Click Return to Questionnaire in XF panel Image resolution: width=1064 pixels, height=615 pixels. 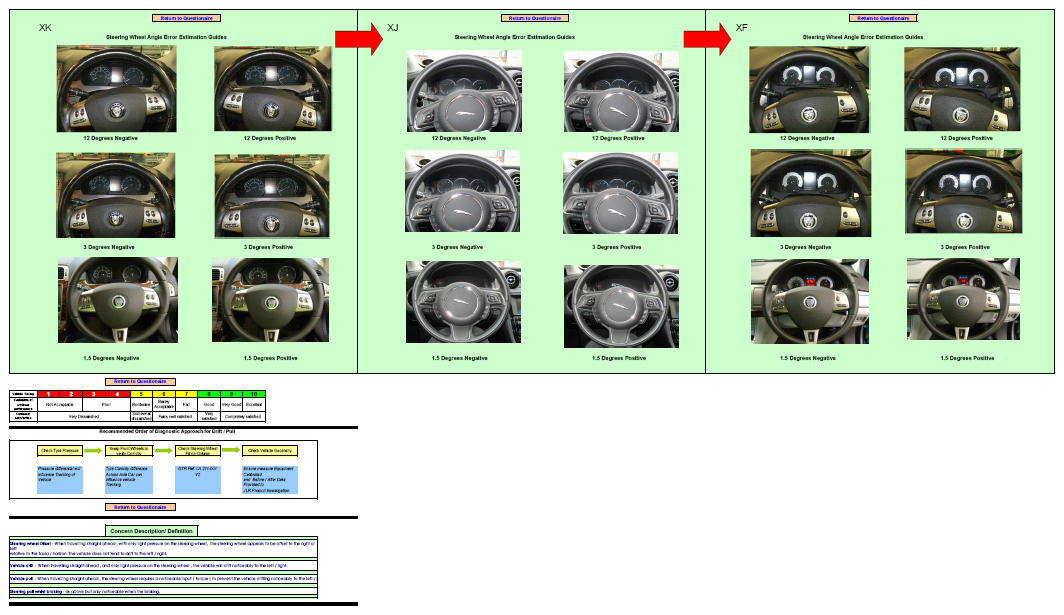(883, 18)
